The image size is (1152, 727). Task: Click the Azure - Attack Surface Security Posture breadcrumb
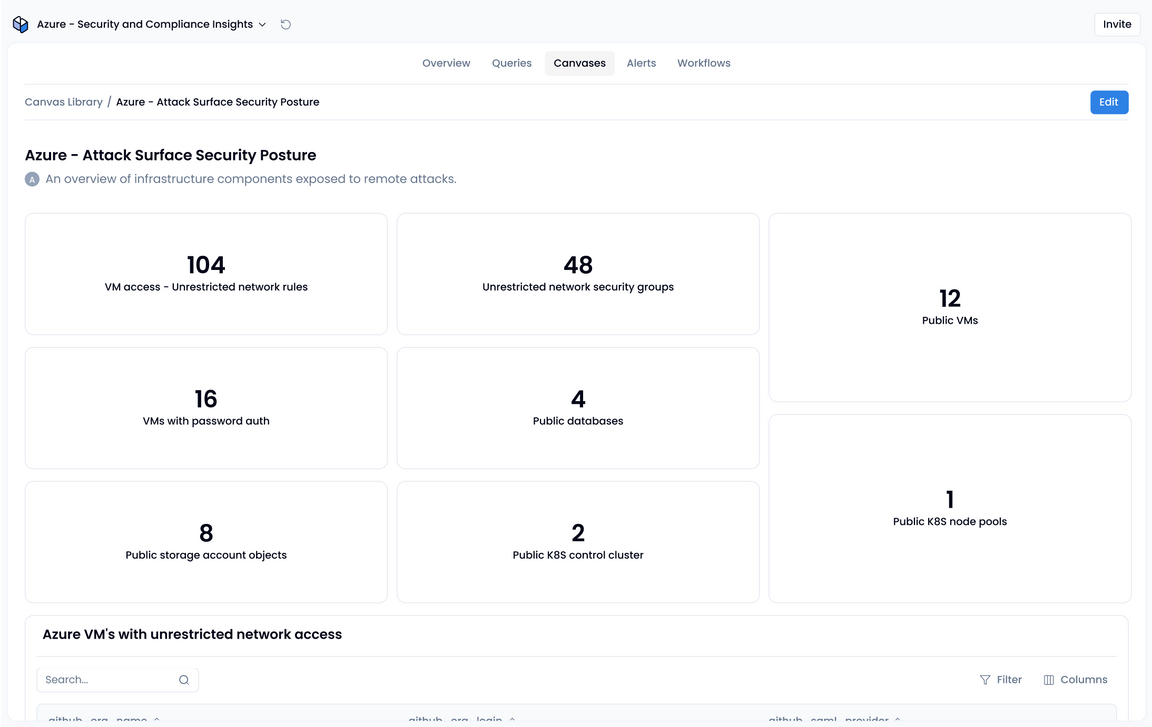(217, 102)
